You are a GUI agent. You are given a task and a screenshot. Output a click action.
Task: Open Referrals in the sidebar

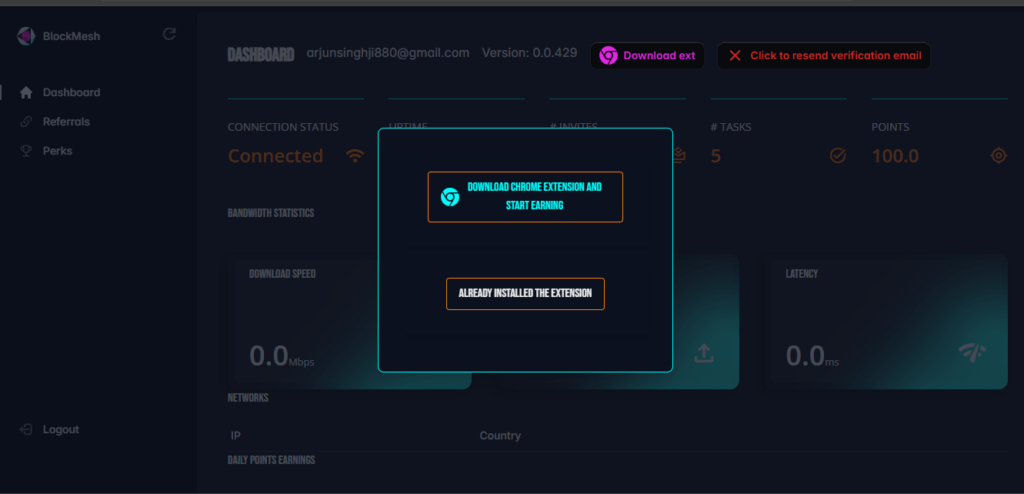(66, 122)
